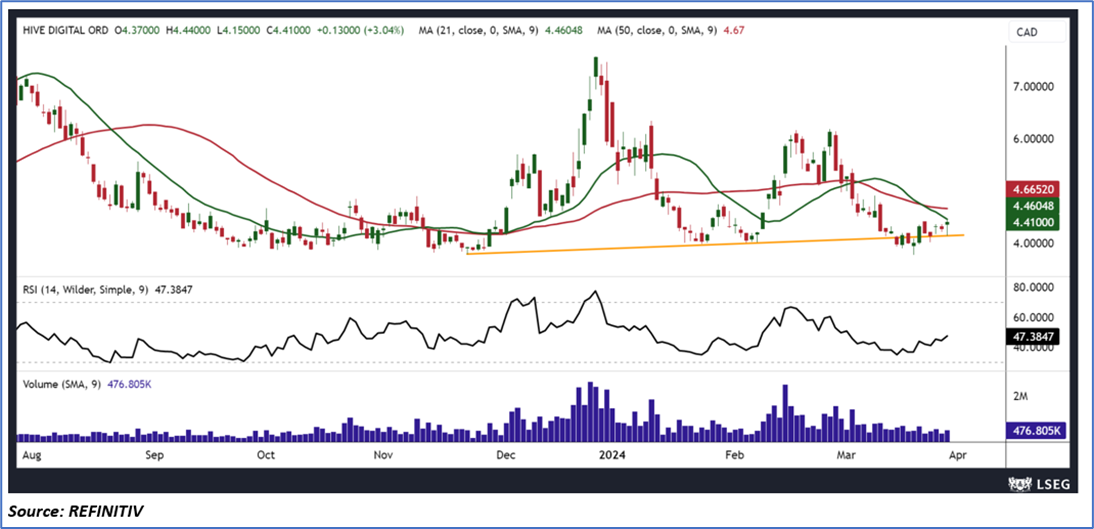Click the 6.00000 price axis label
1094x529 pixels.
(x=1034, y=139)
